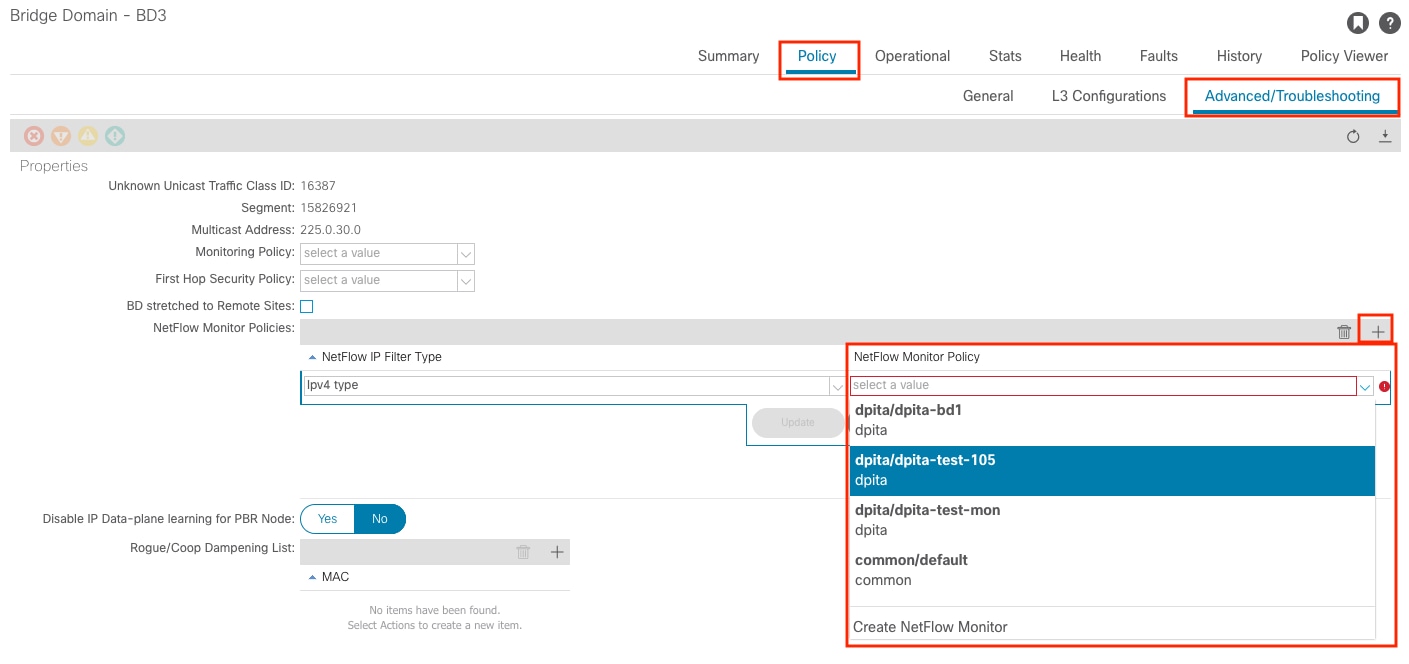Screen dimensions: 1409x664
Task: Open the bookmark icon in the top bar
Action: (x=1358, y=22)
